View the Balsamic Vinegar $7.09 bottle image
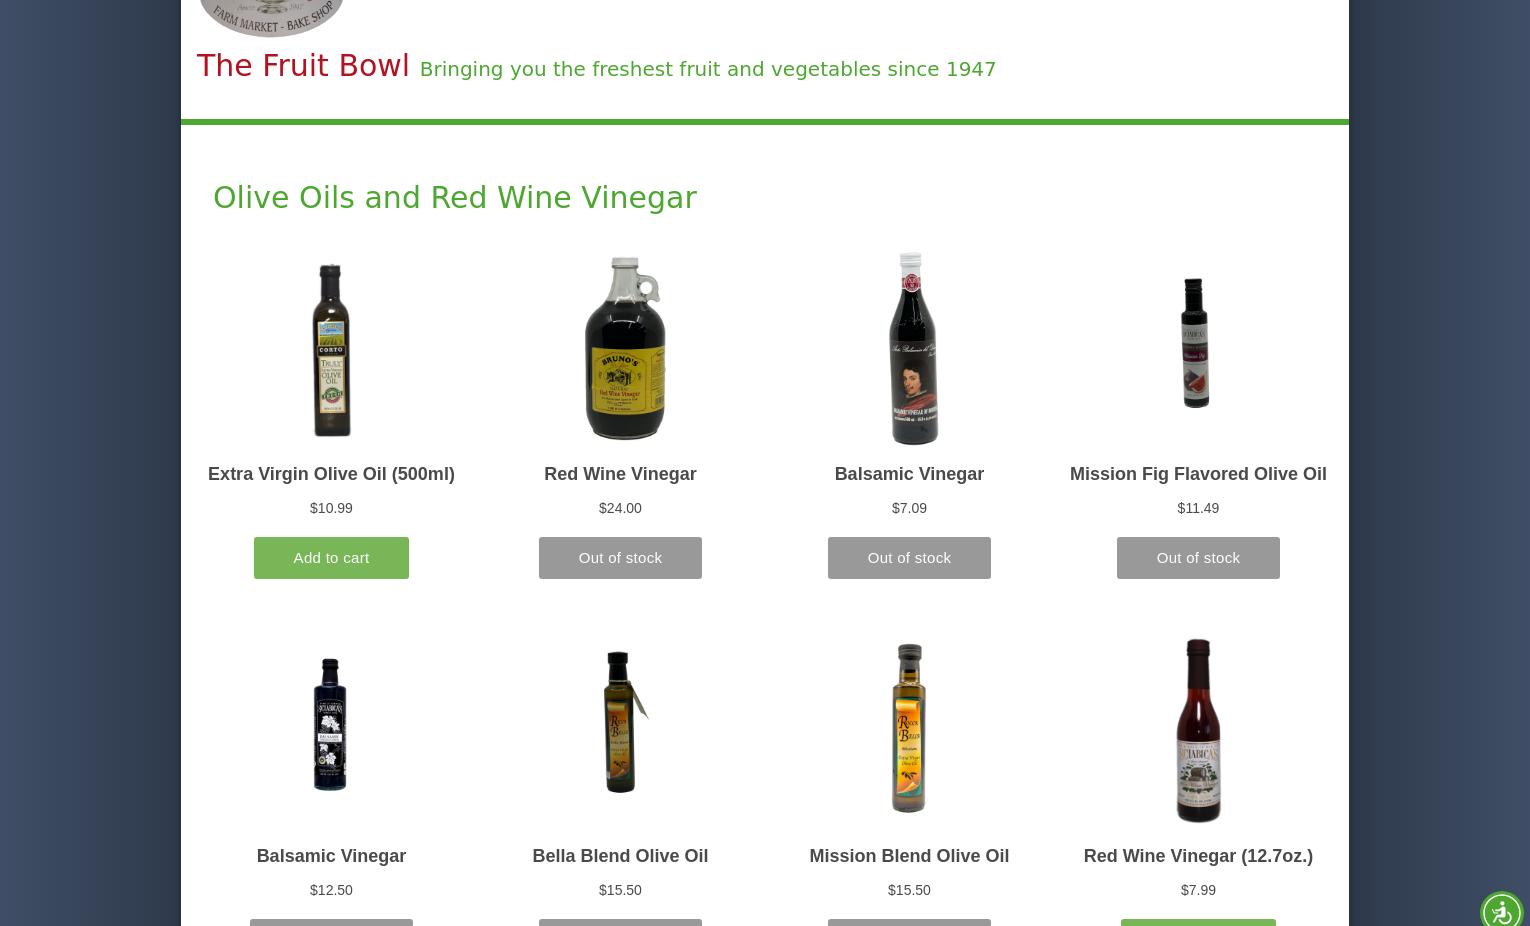The image size is (1530, 926). (909, 348)
